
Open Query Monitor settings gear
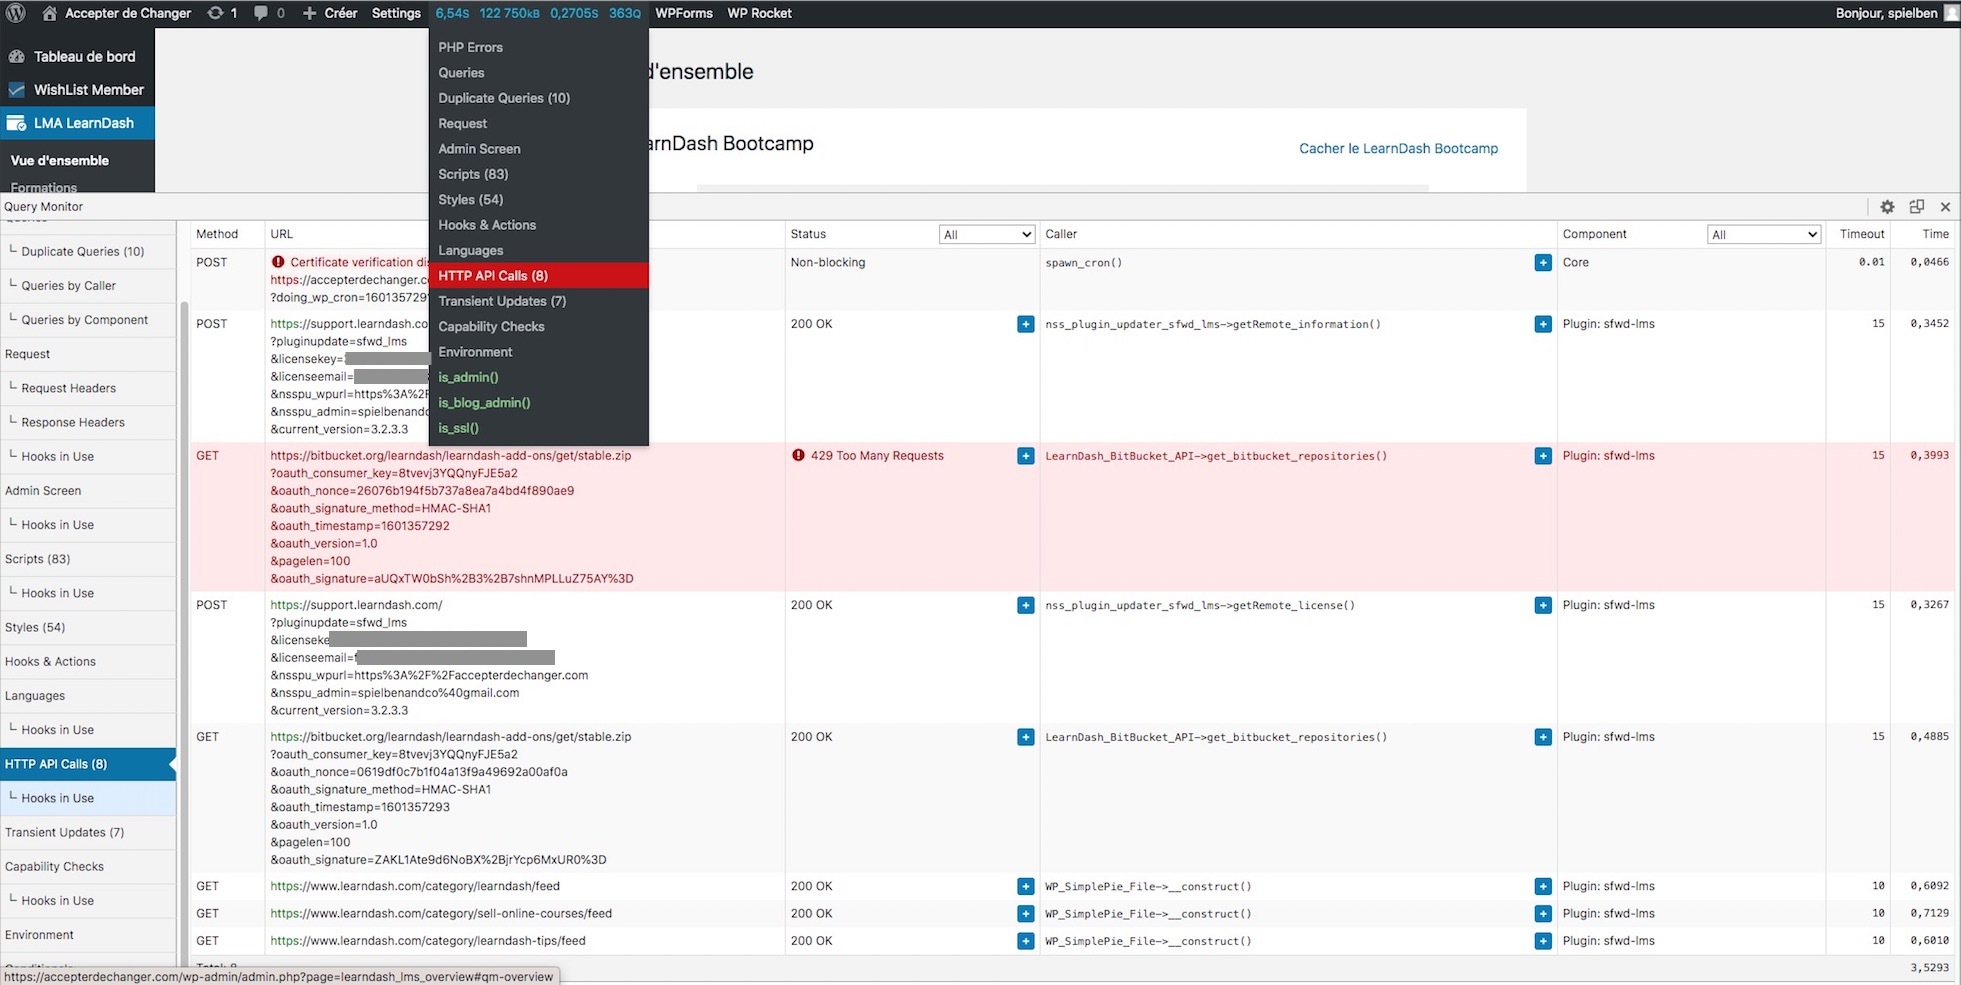1887,207
